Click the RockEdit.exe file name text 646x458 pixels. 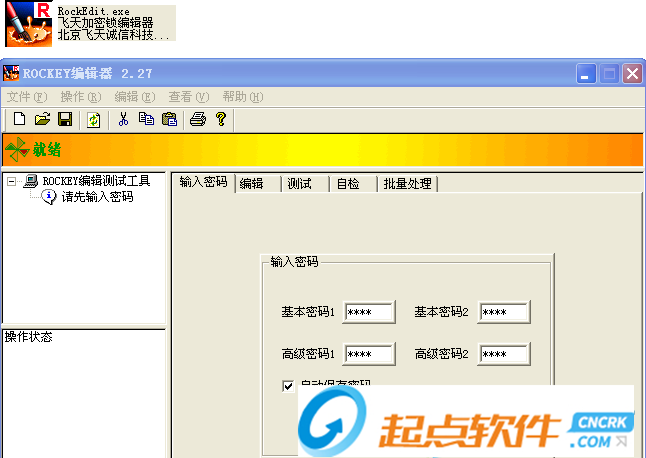[x=94, y=11]
